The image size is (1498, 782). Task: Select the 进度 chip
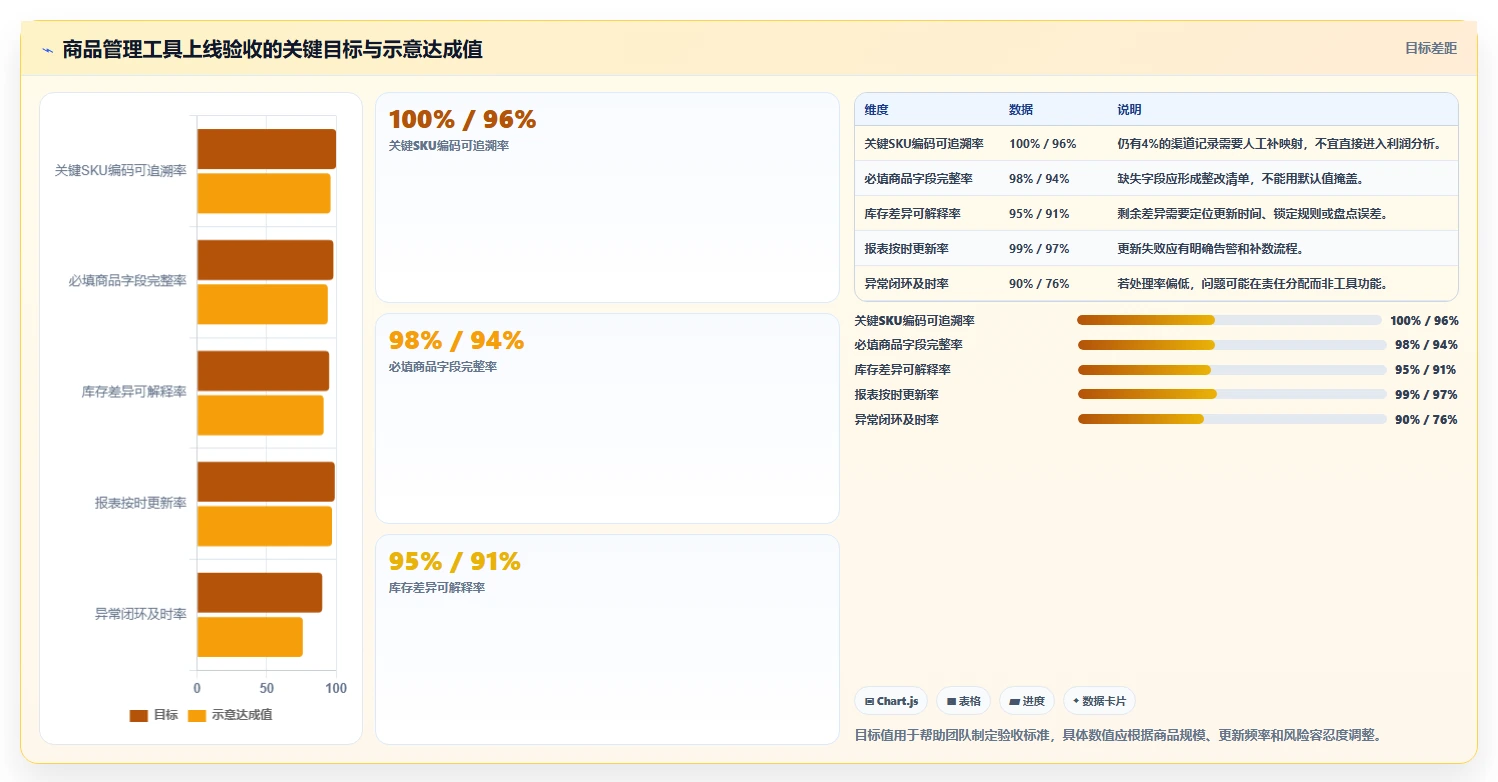coord(1027,702)
